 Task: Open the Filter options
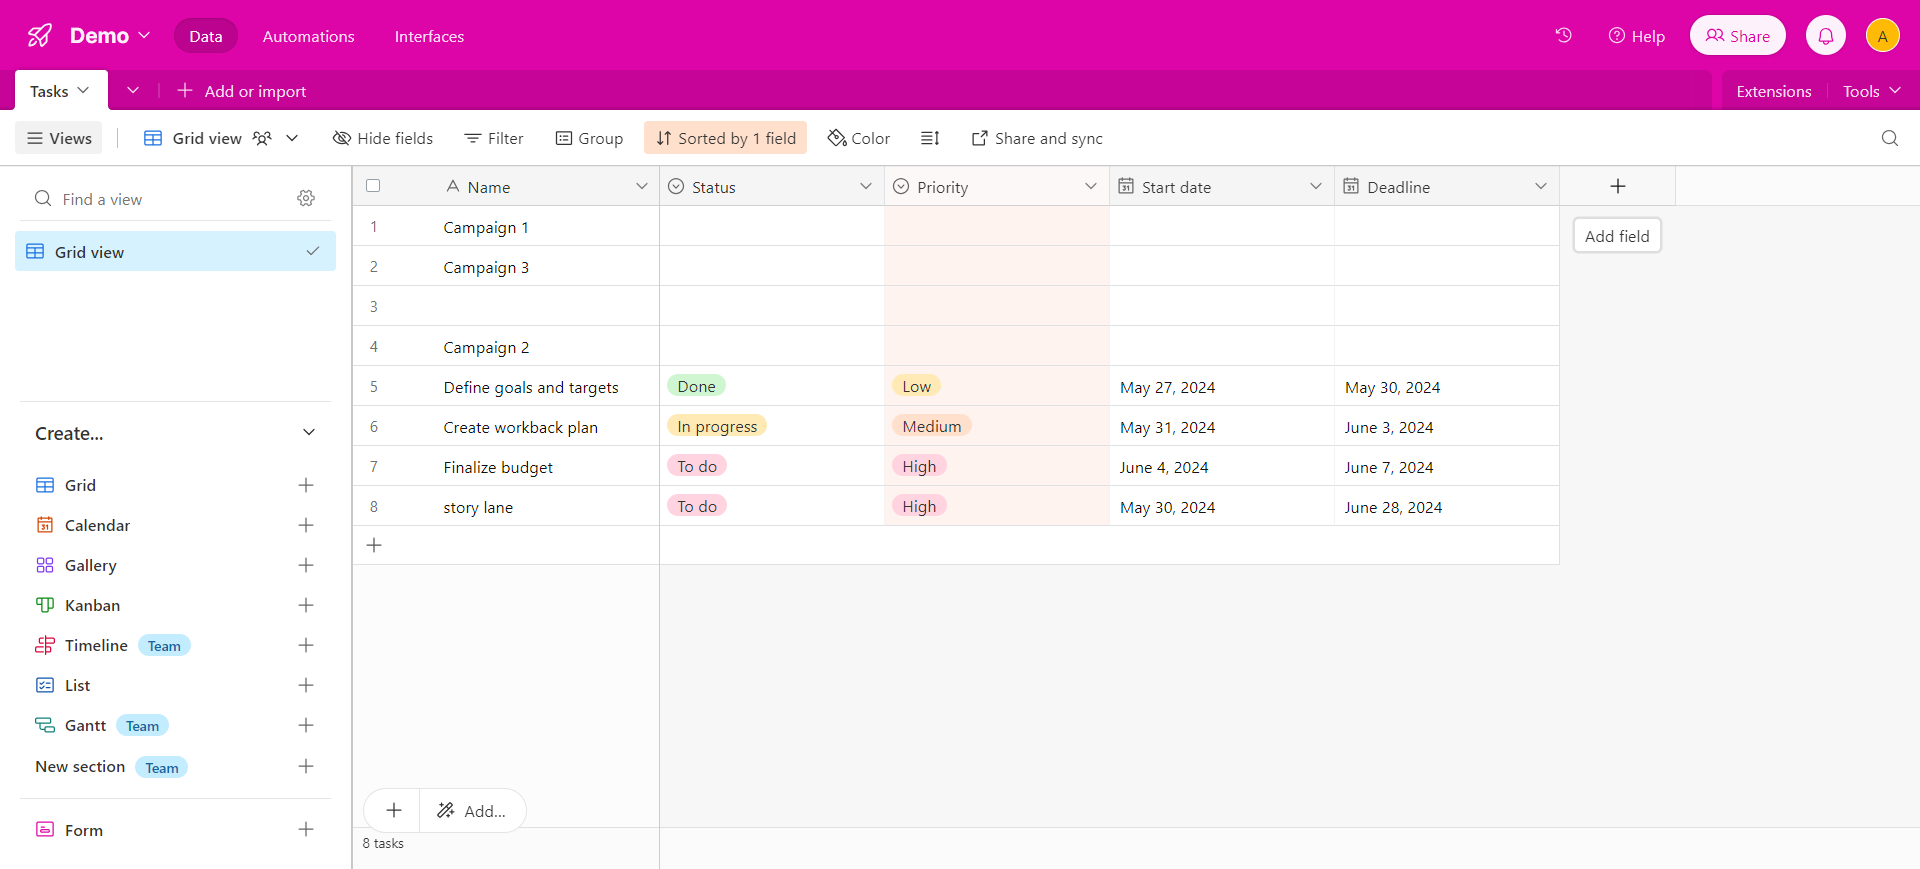[494, 138]
